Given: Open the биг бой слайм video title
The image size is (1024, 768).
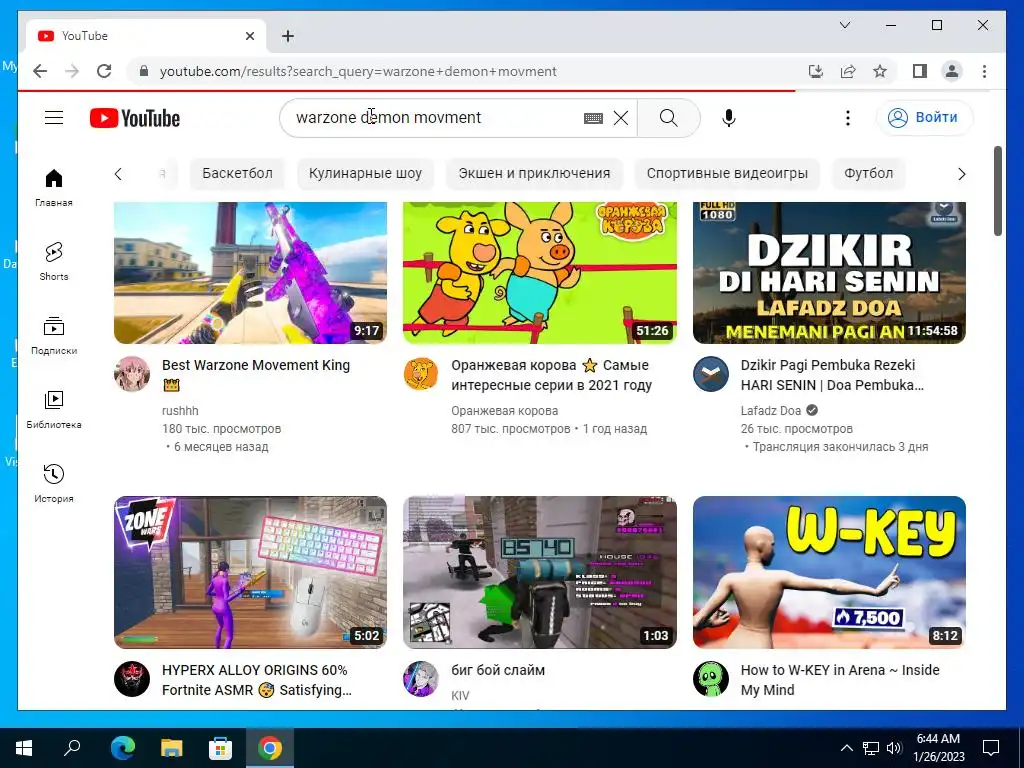Looking at the screenshot, I should click(498, 670).
